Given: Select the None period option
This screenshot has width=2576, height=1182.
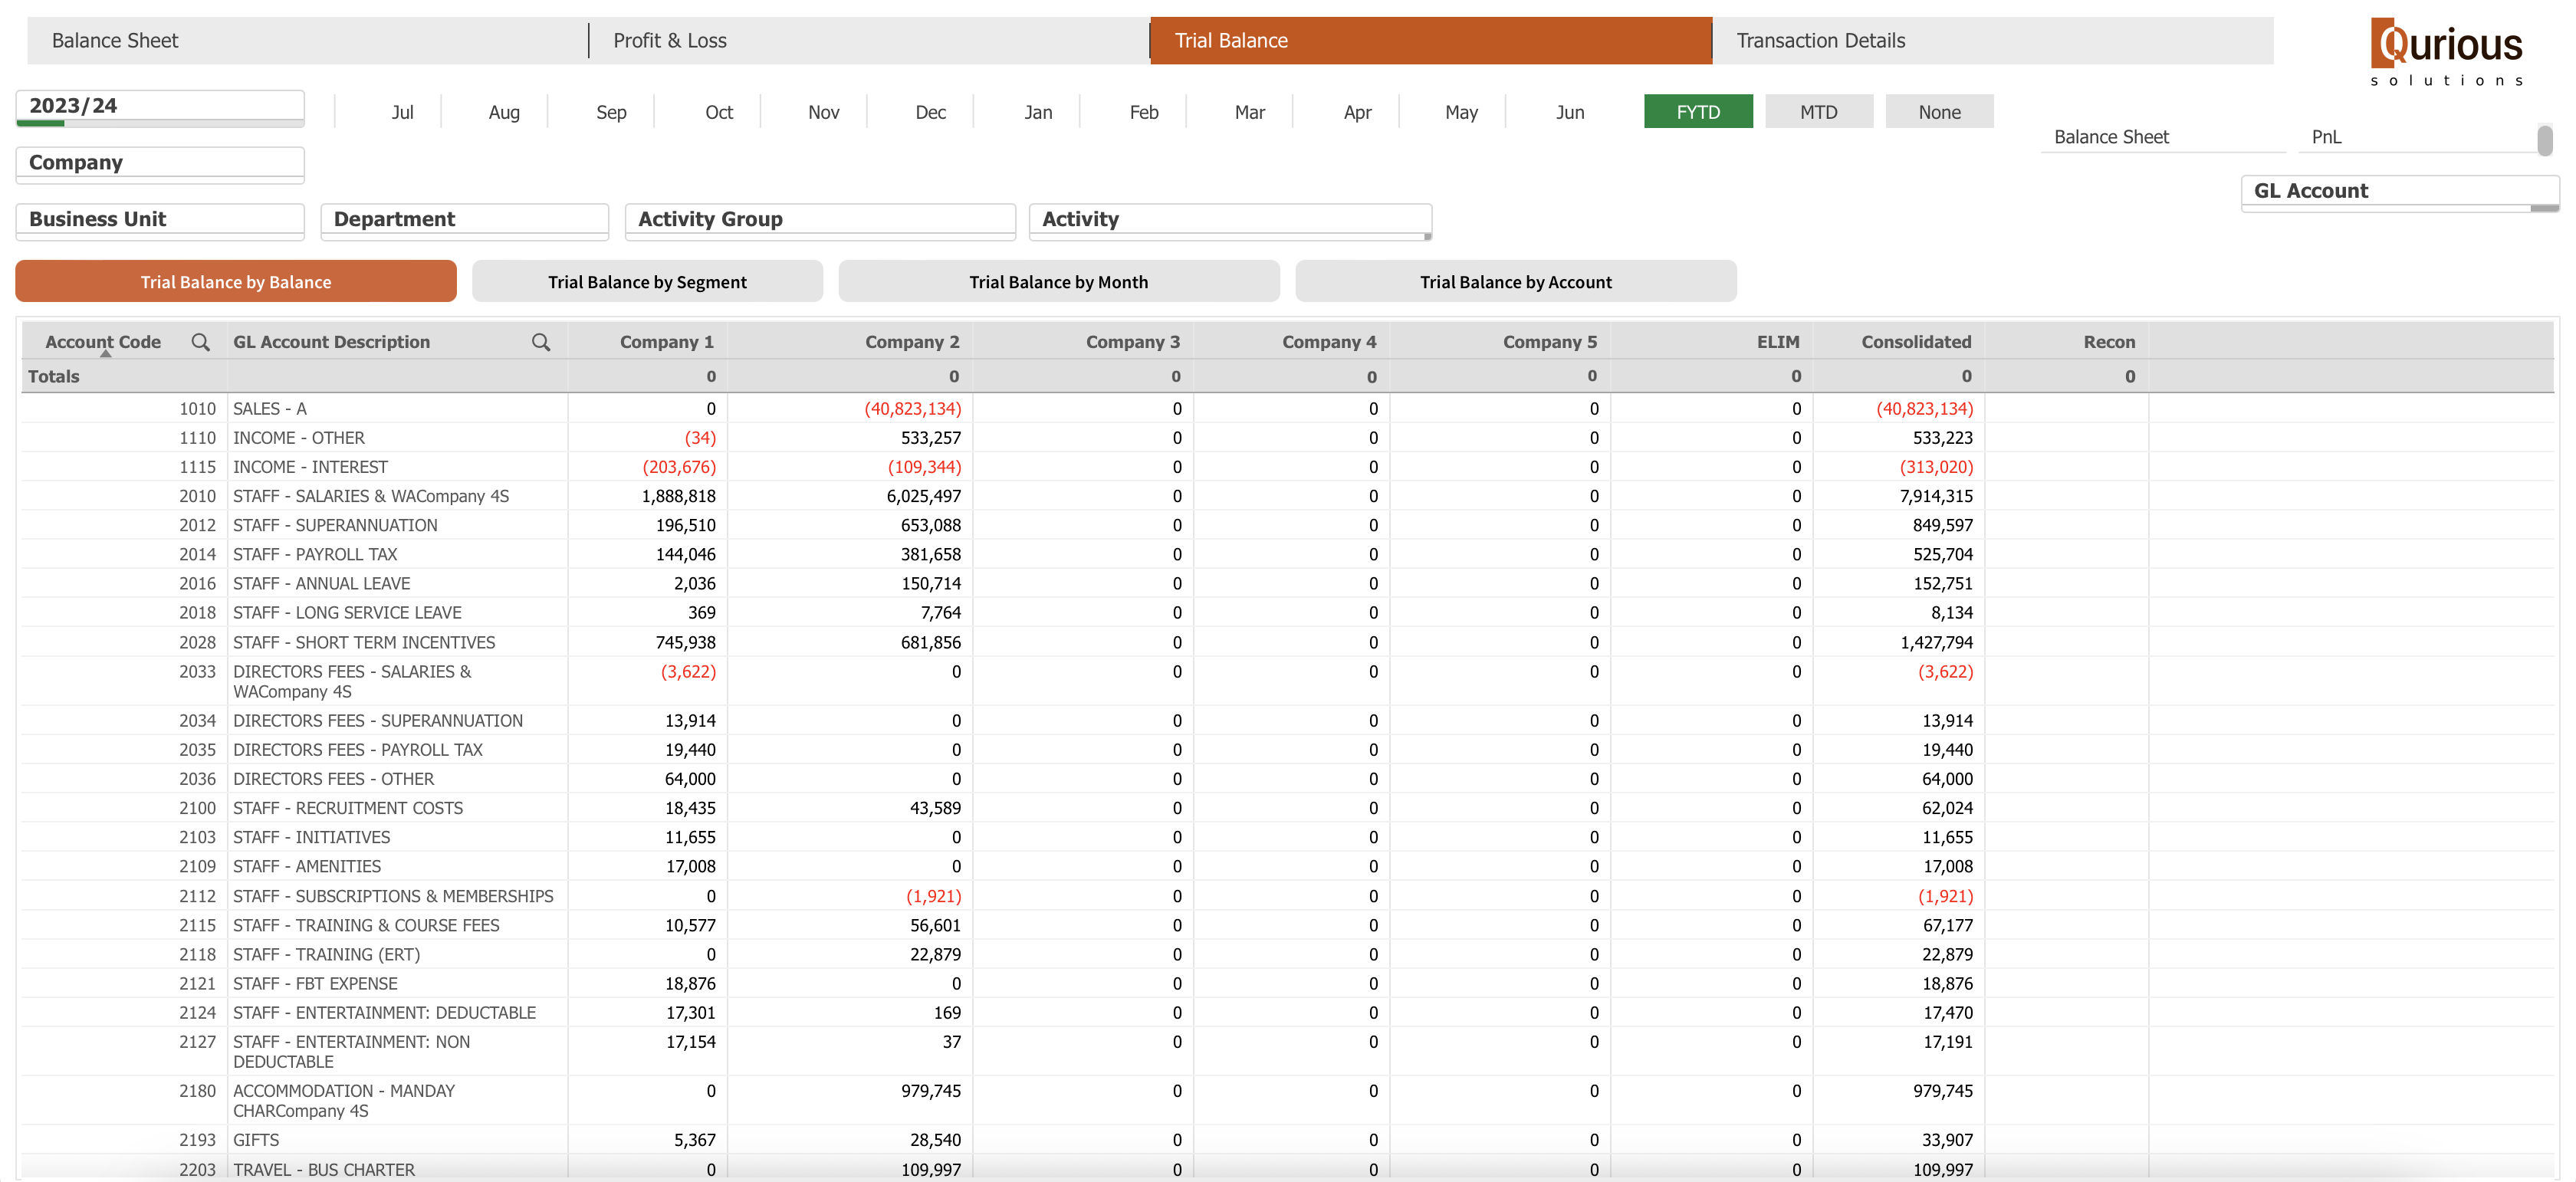Looking at the screenshot, I should (x=1940, y=112).
